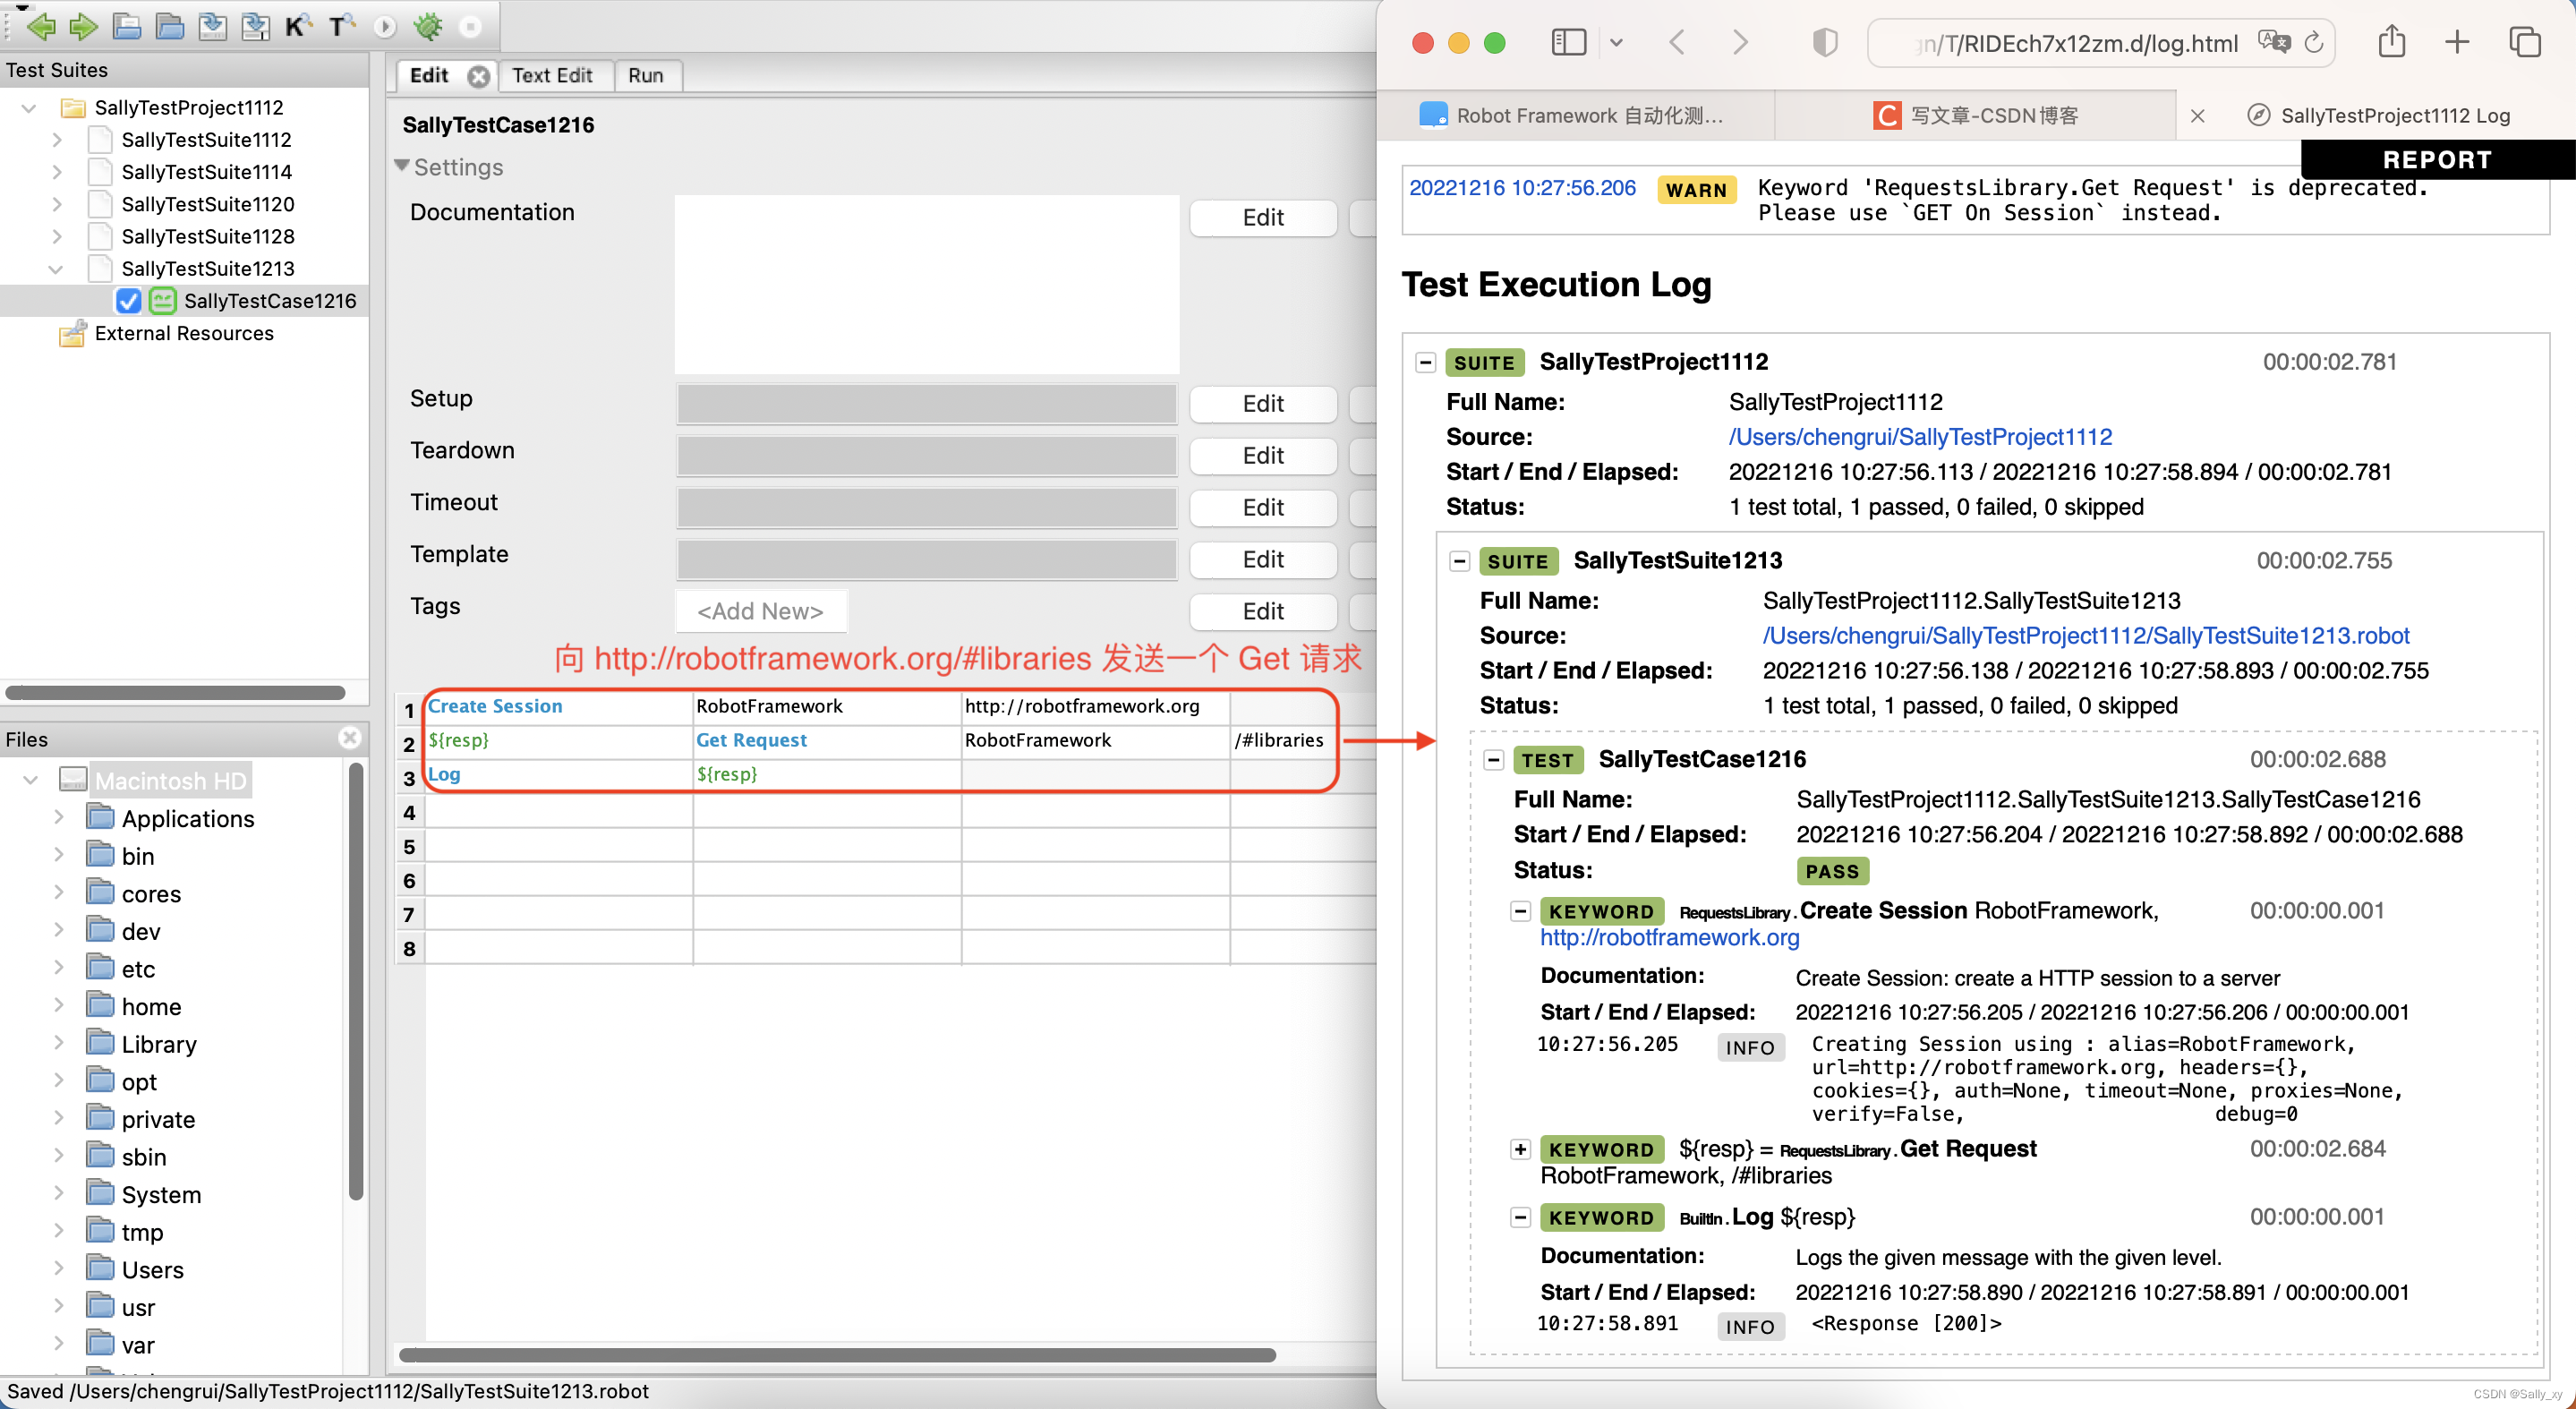This screenshot has height=1409, width=2576.
Task: Click the External Resources folder icon
Action: point(72,333)
